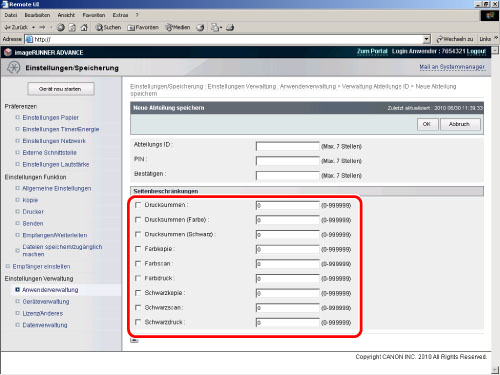Check the Schwarzscan checkbox
Image resolution: width=500 pixels, height=375 pixels.
(x=138, y=307)
